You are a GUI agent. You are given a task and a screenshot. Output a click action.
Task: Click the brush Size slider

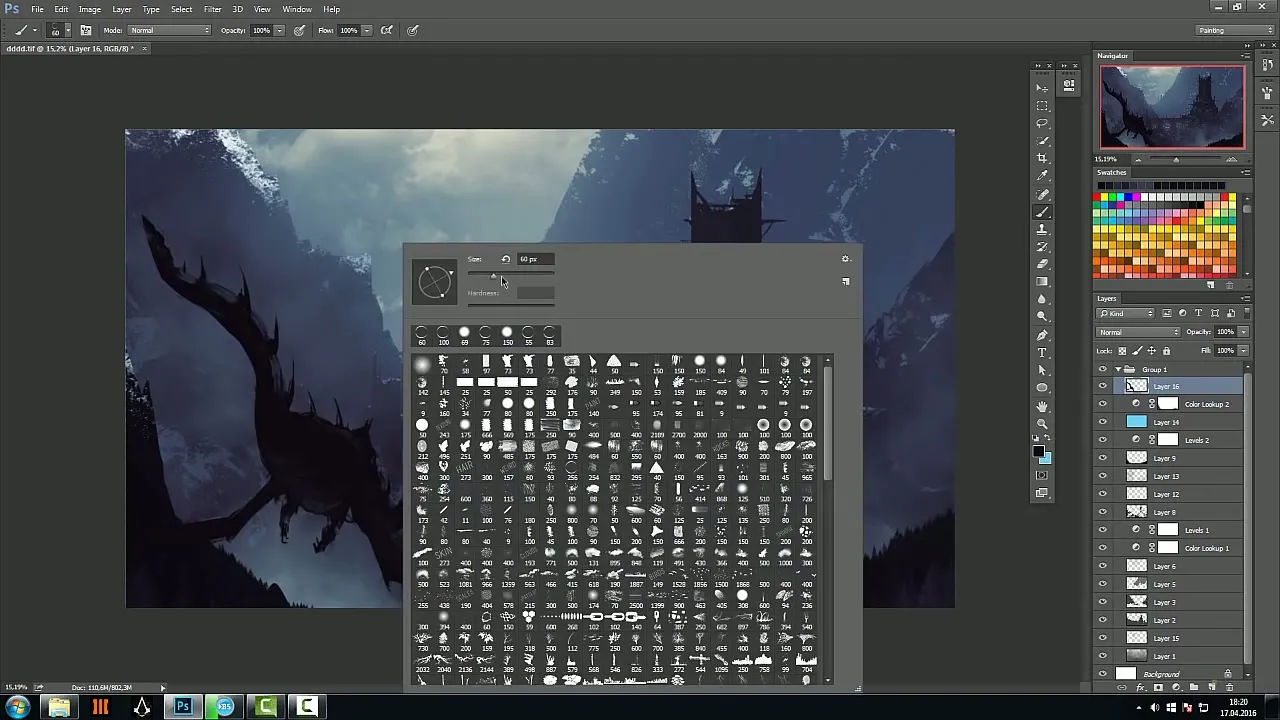tap(510, 274)
